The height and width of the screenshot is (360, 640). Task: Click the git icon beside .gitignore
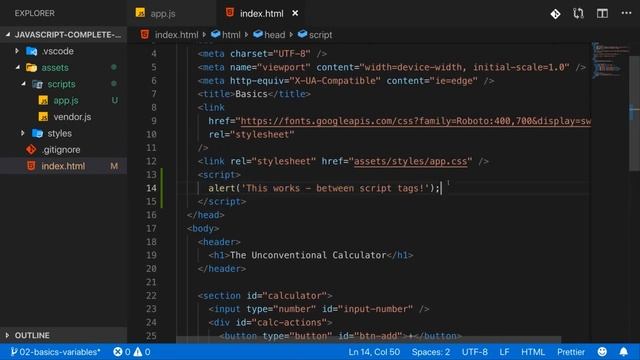click(31, 149)
